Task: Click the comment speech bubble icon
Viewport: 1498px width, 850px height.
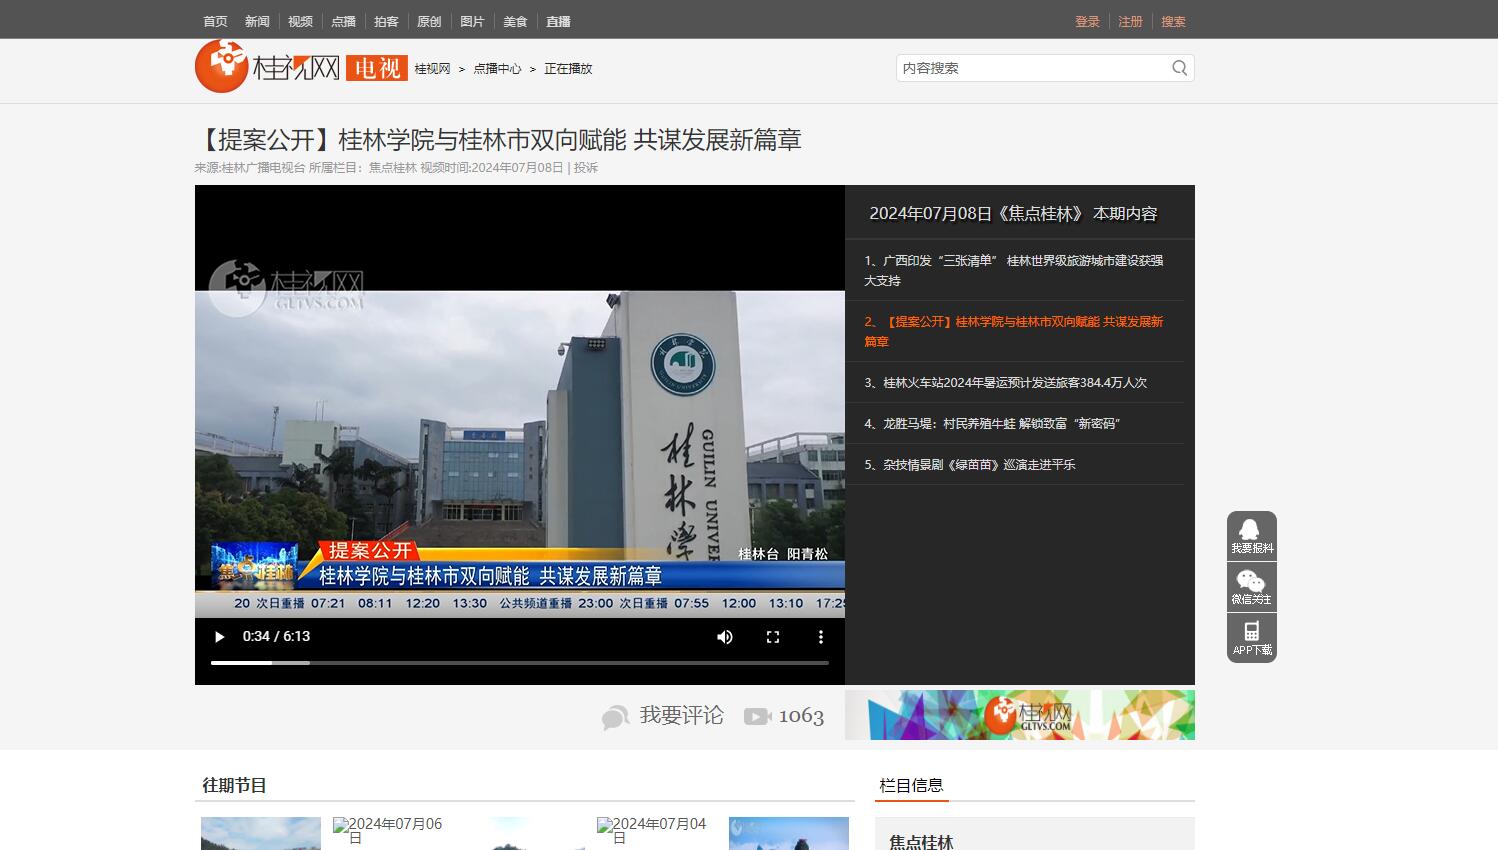Action: [x=615, y=717]
